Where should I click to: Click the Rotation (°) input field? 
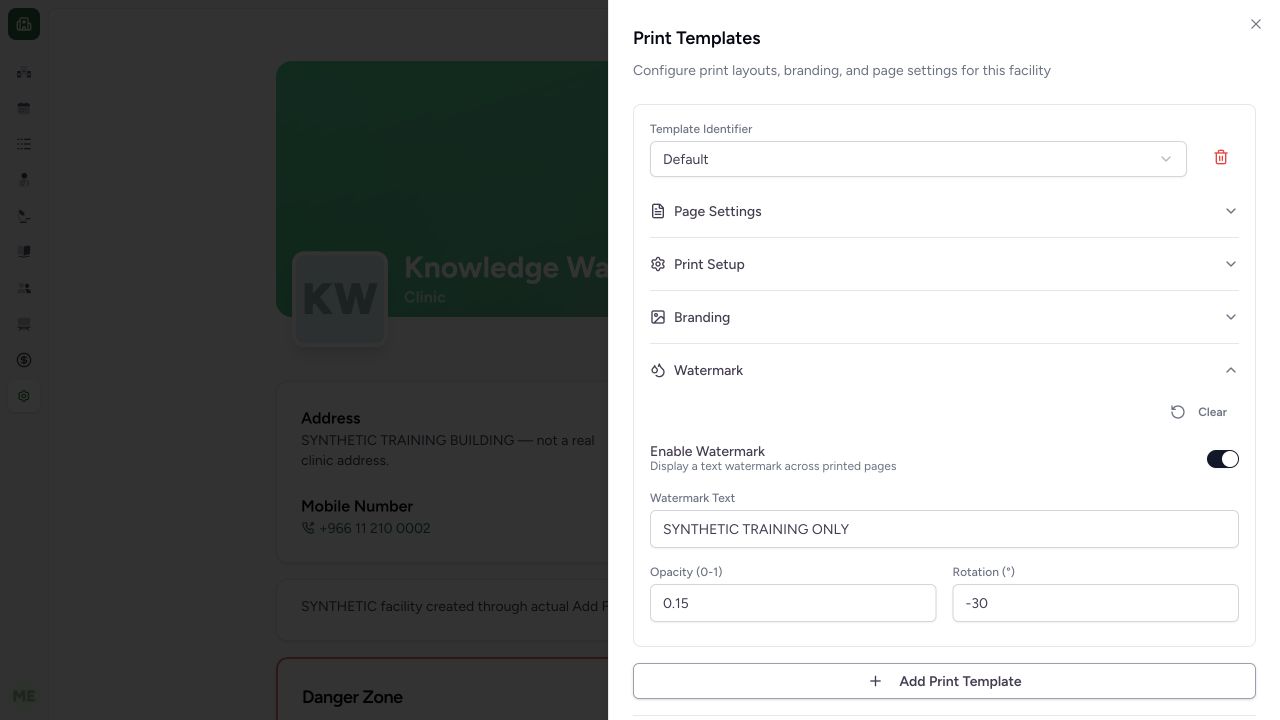pyautogui.click(x=1095, y=603)
